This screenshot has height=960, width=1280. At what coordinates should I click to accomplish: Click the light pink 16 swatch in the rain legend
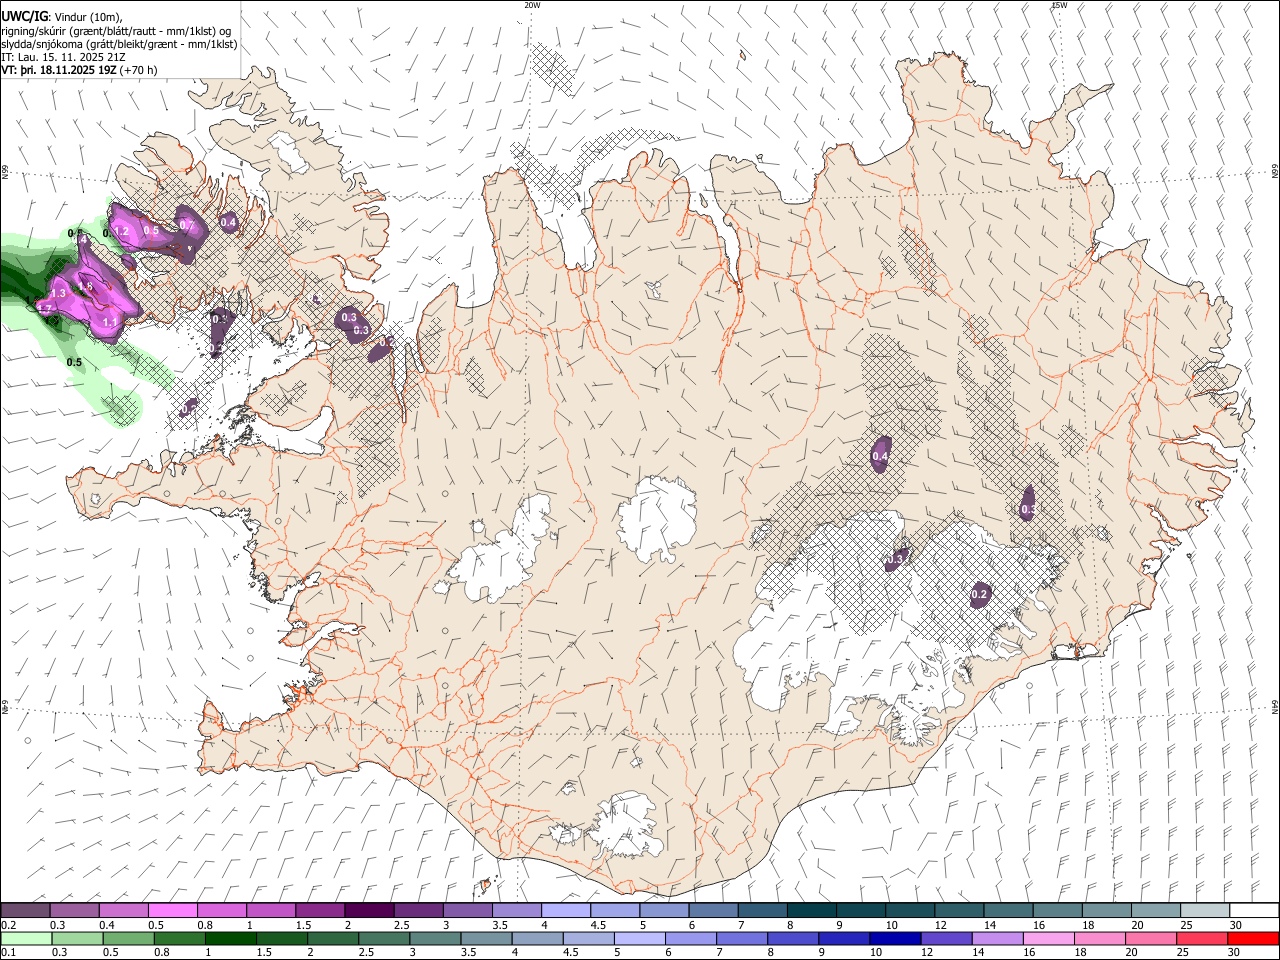[x=1051, y=938]
